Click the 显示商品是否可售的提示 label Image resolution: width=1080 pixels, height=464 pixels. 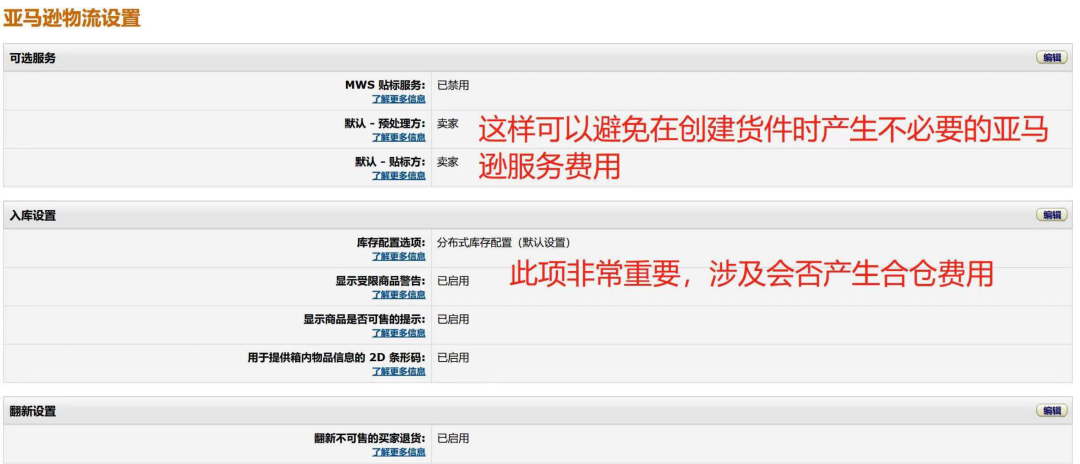365,319
